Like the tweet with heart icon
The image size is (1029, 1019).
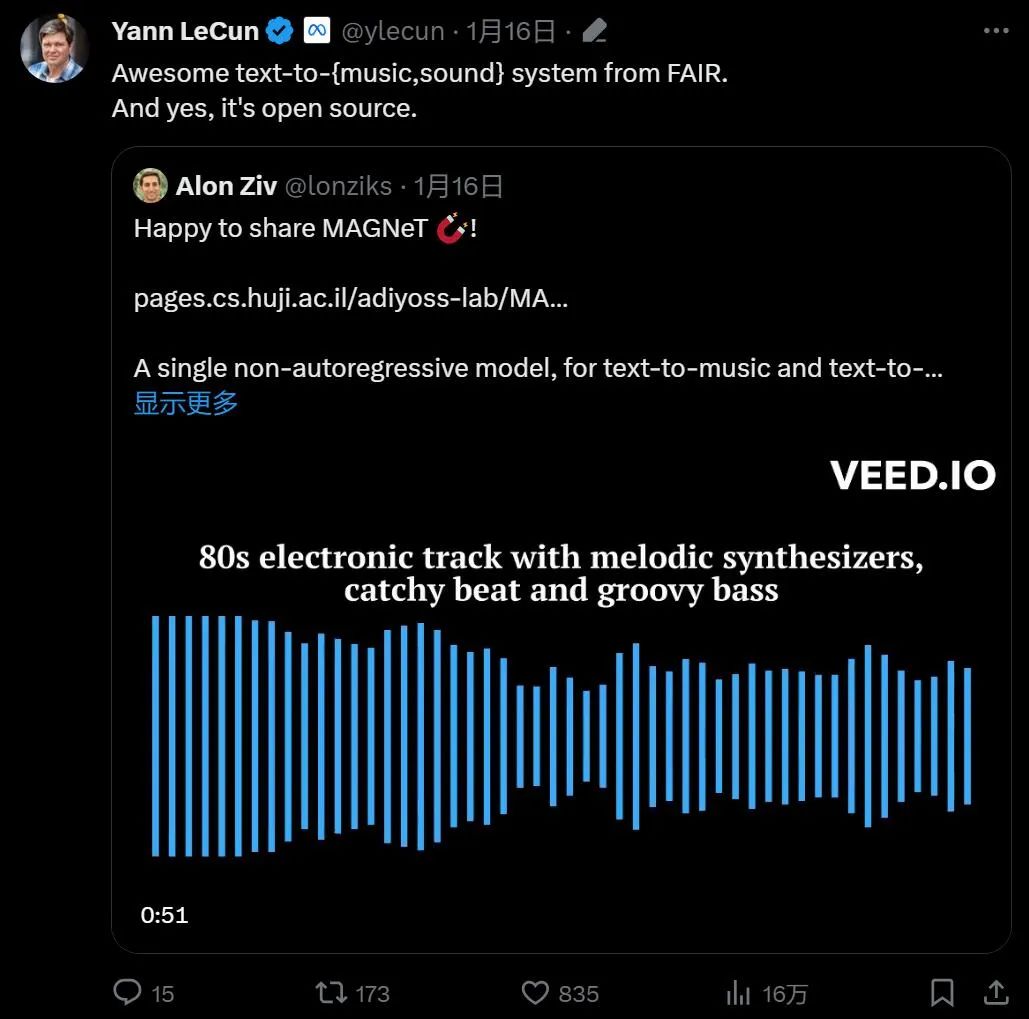tap(536, 992)
